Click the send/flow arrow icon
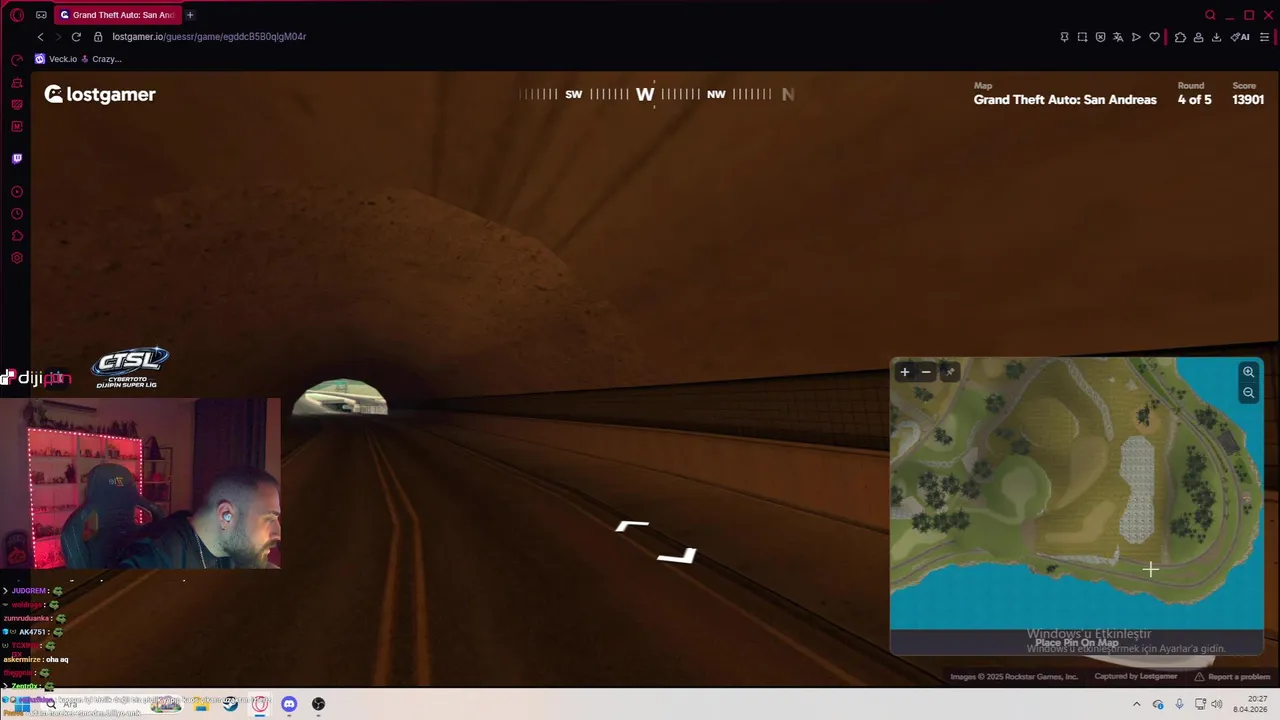Viewport: 1280px width, 720px height. coord(1136,37)
